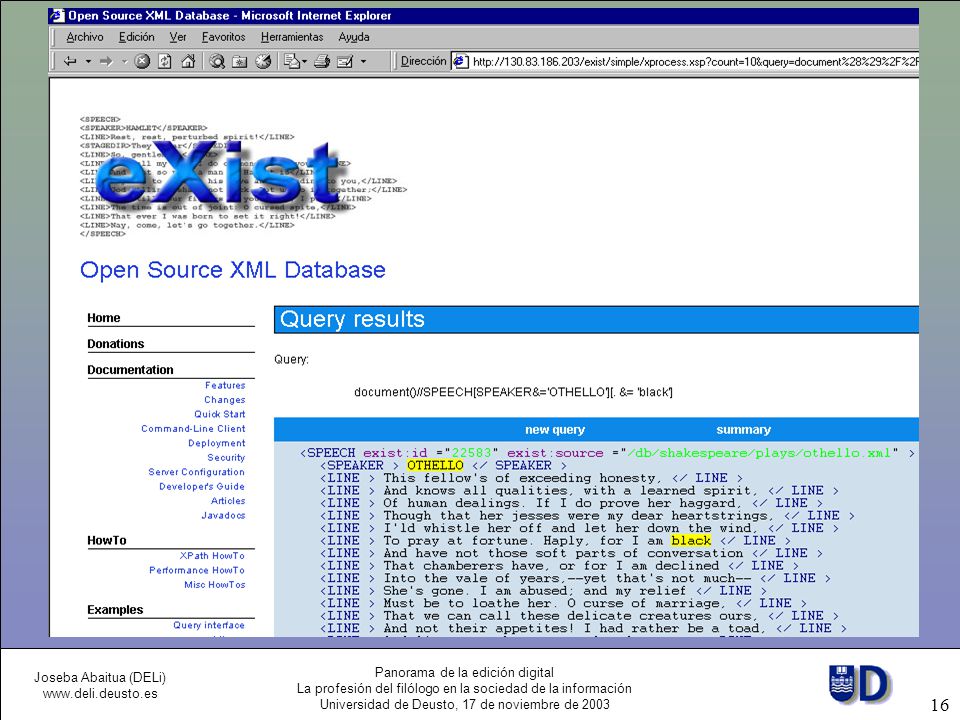
Task: Open the Edición menu
Action: tap(137, 37)
